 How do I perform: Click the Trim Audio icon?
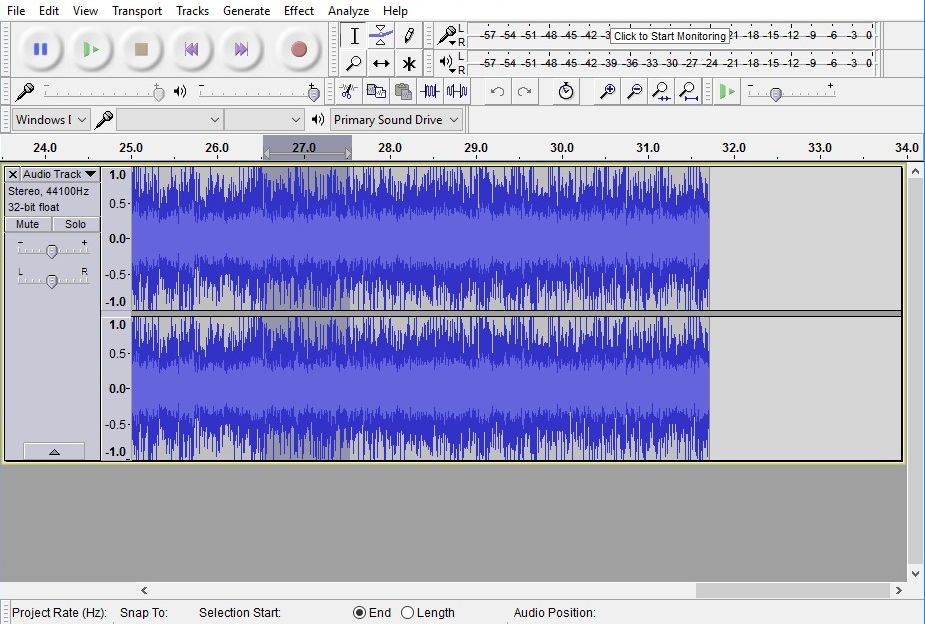point(430,92)
